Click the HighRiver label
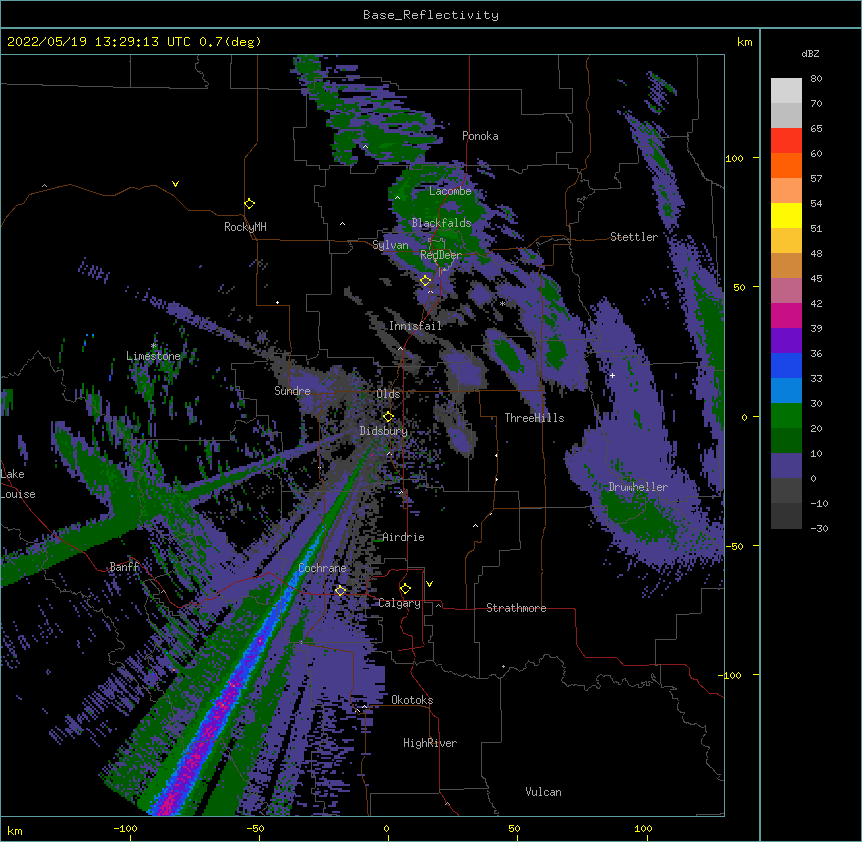Screen dimensions: 862x842 [x=430, y=743]
